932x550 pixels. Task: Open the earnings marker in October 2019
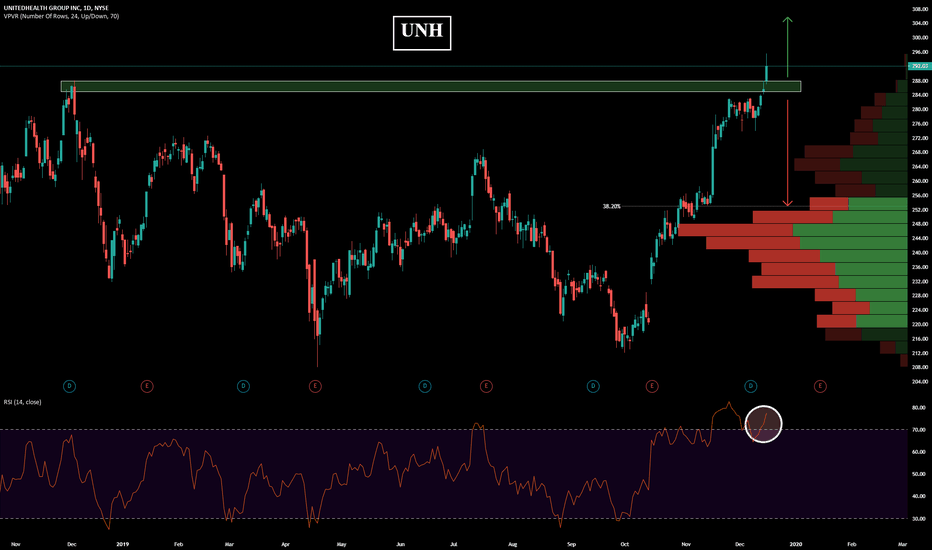pyautogui.click(x=651, y=386)
